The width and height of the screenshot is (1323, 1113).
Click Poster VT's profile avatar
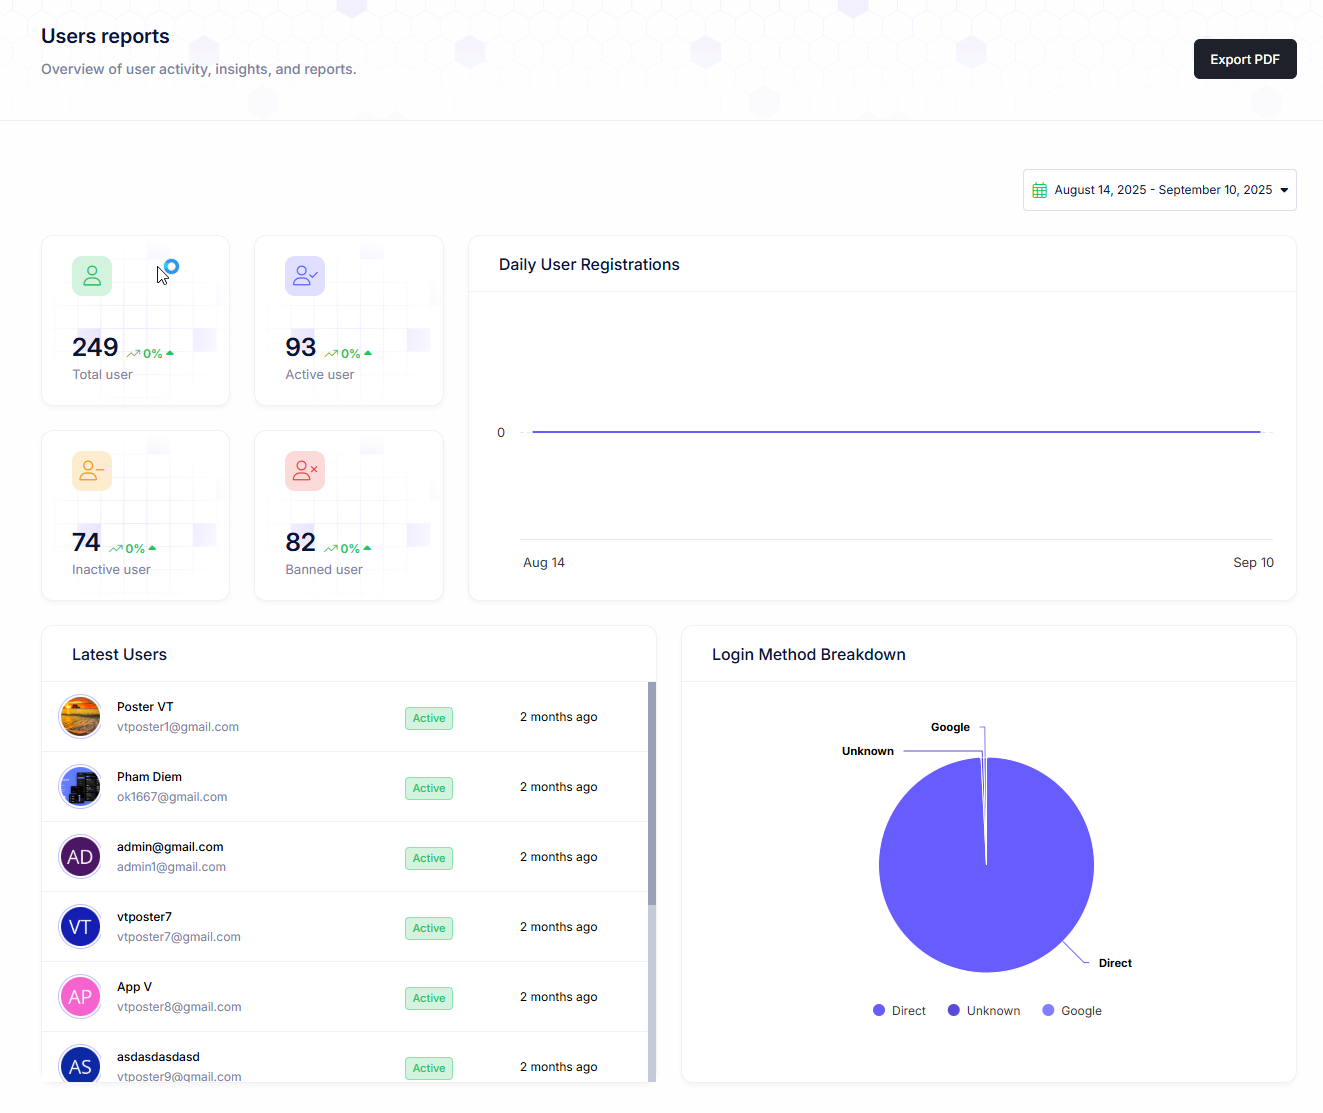click(80, 717)
